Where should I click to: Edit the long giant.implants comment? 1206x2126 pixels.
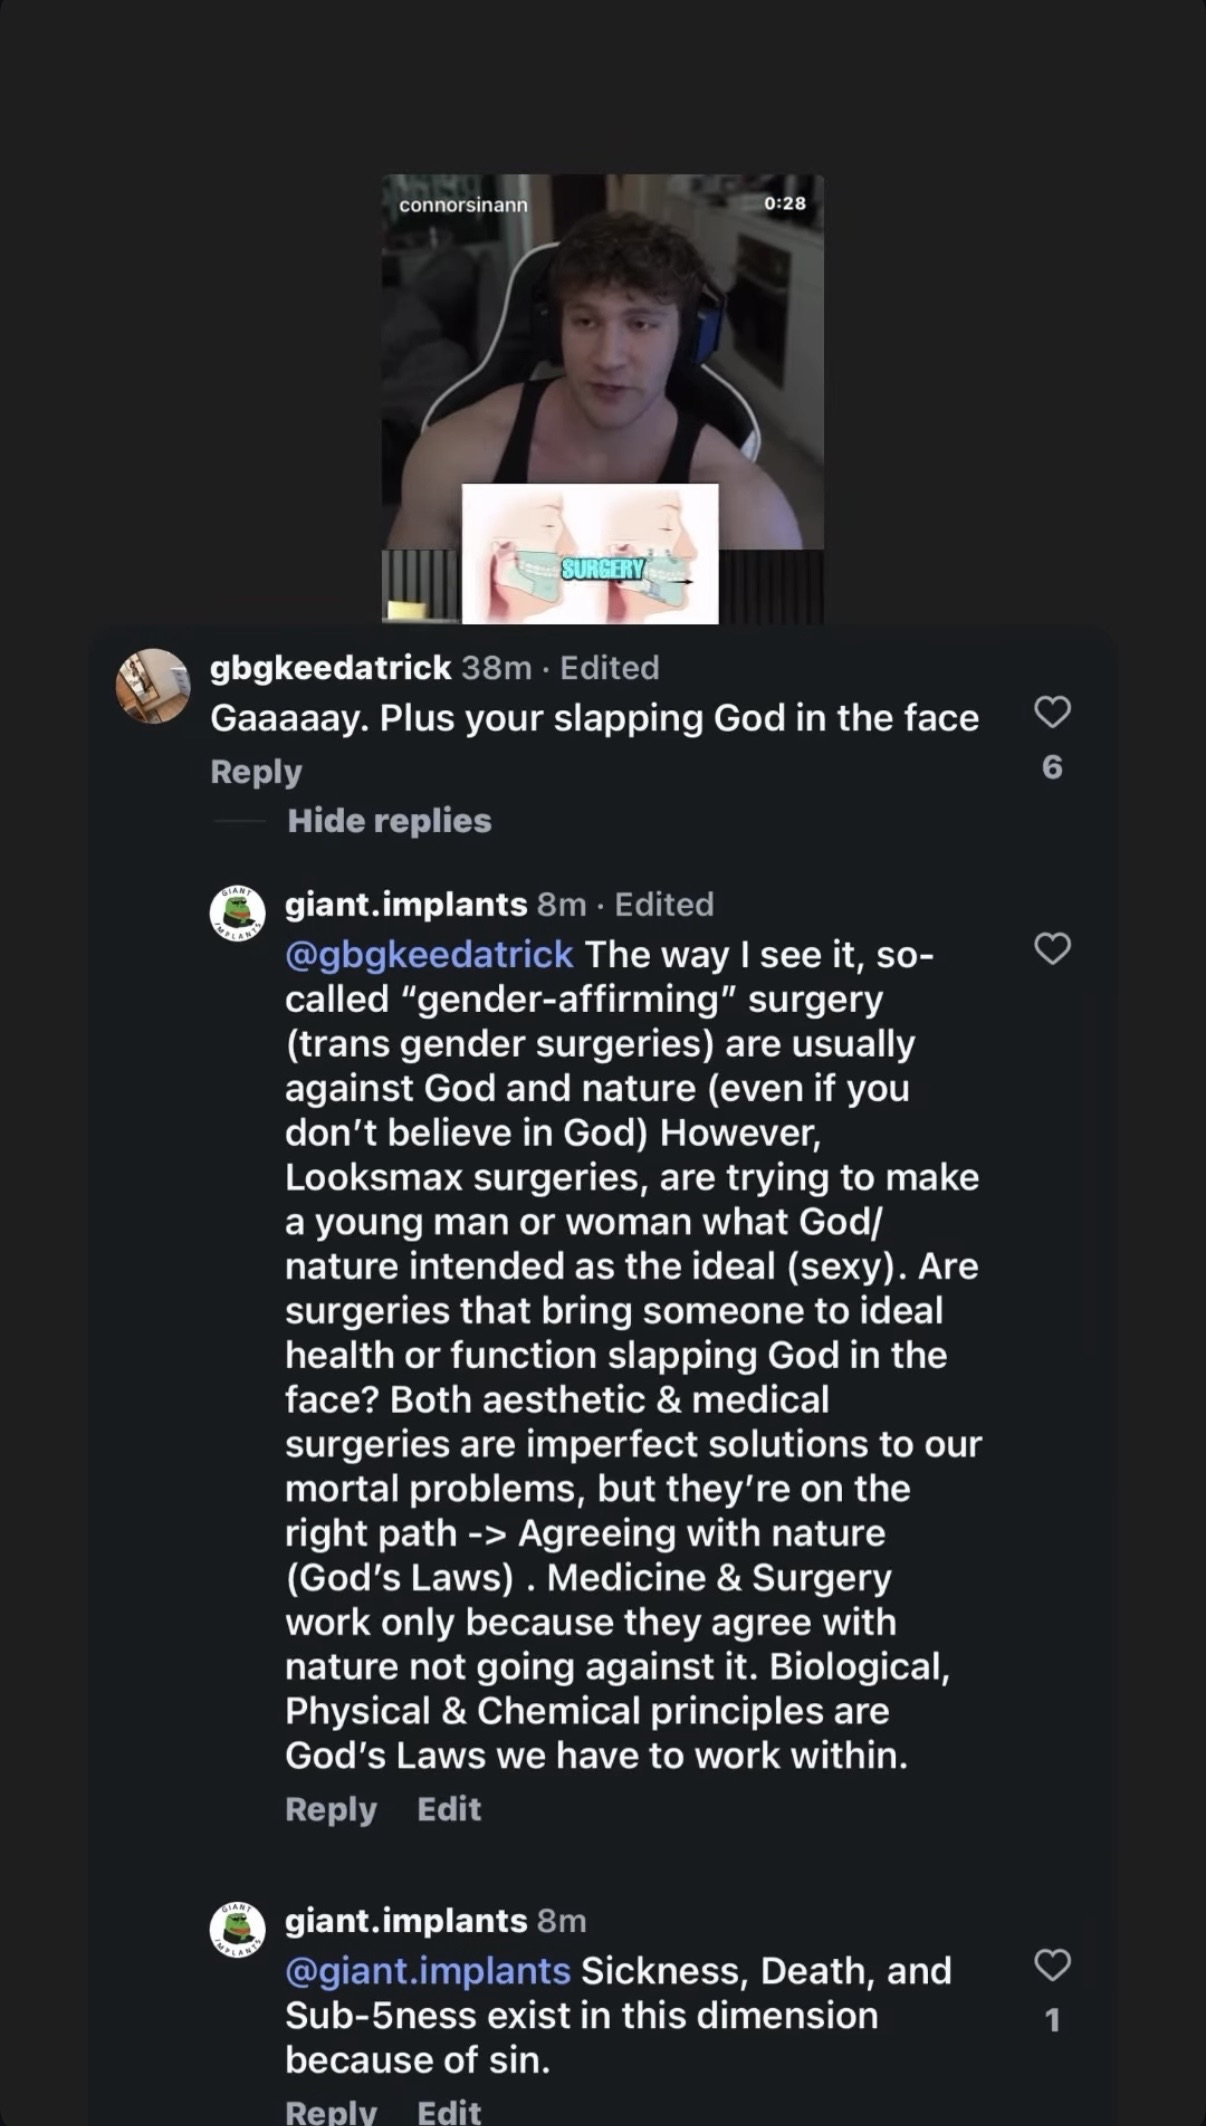pos(449,1809)
